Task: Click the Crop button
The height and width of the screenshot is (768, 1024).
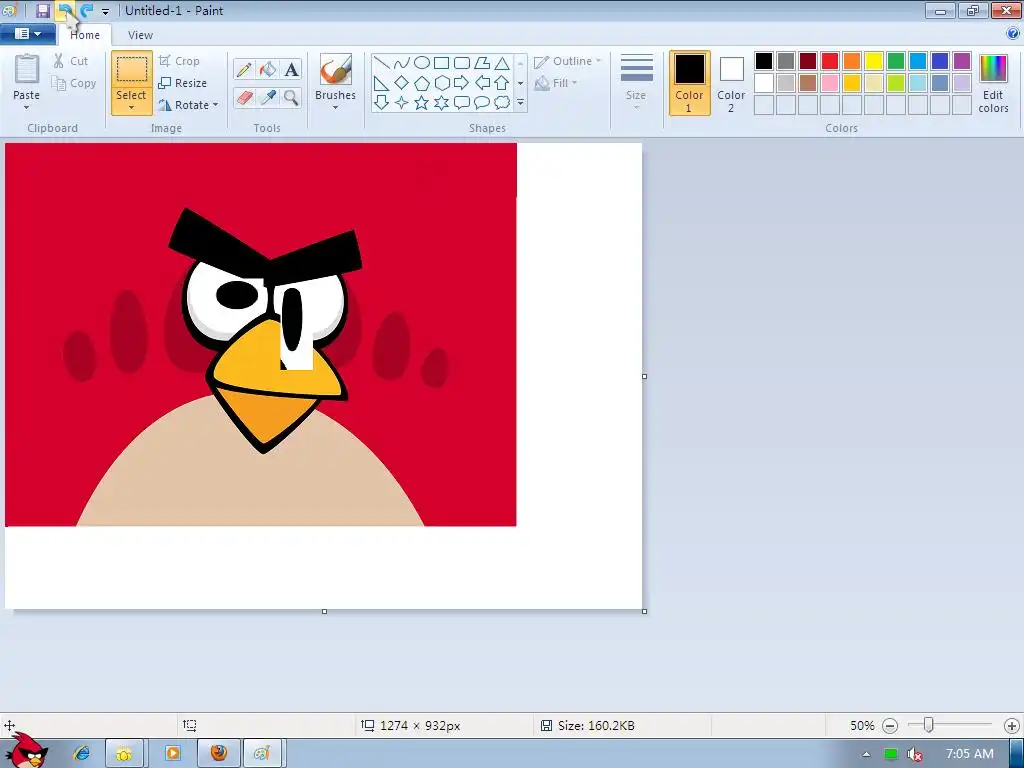Action: (x=179, y=61)
